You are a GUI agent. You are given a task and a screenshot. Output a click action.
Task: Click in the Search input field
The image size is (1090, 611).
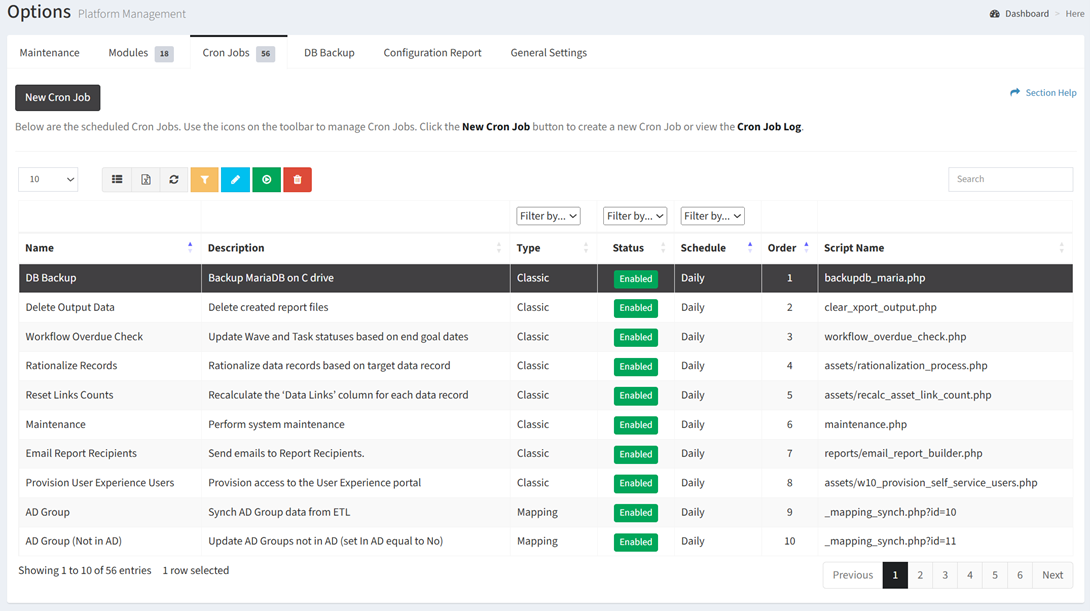click(1010, 180)
